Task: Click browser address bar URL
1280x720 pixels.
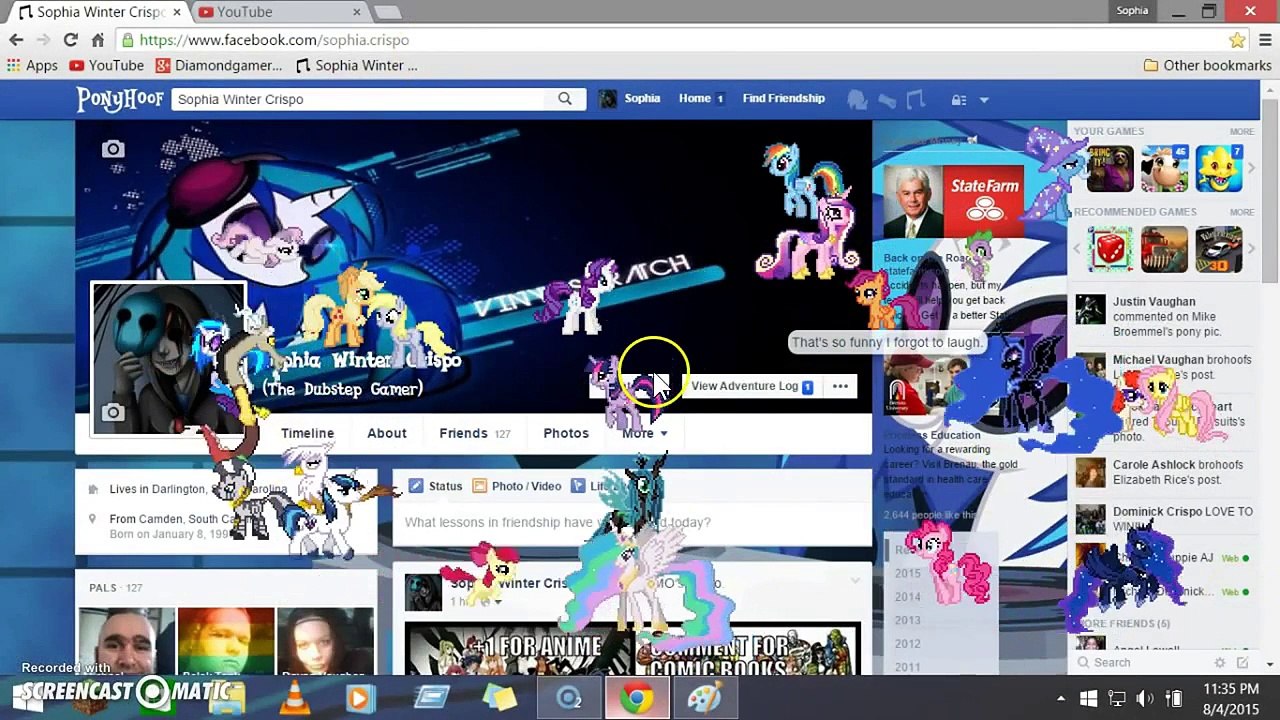Action: 274,40
